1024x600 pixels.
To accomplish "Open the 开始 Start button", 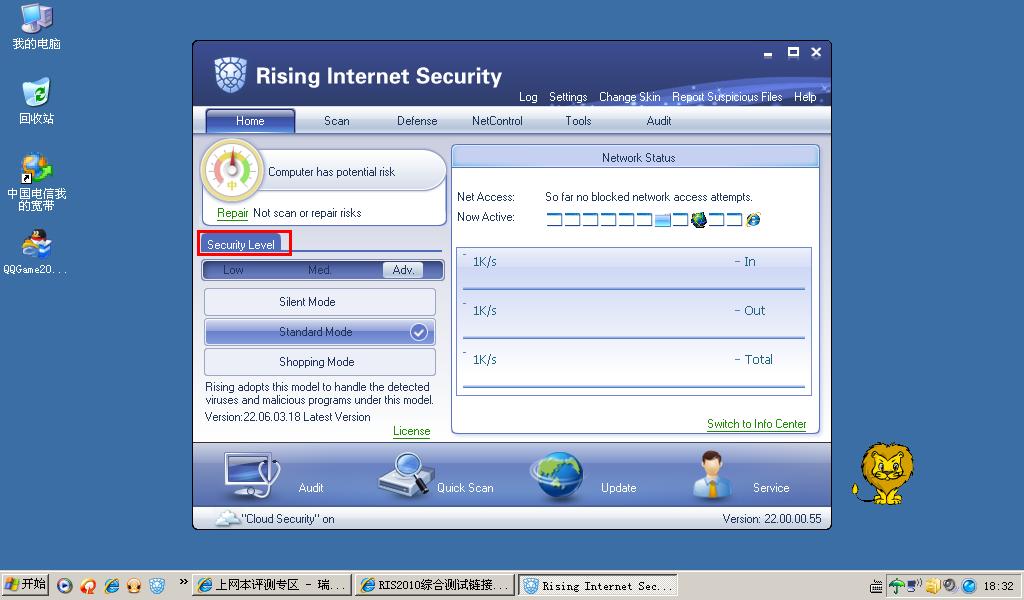I will [x=25, y=584].
